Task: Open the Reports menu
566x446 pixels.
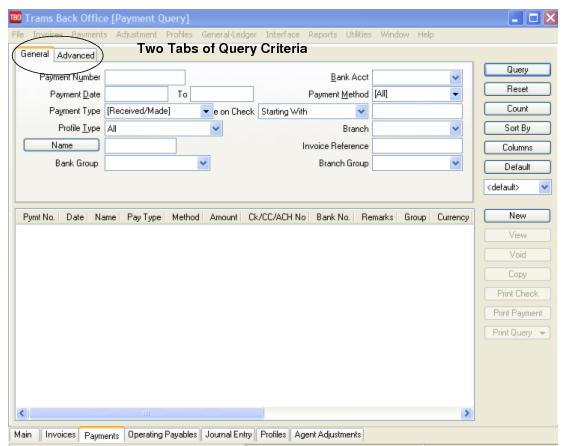Action: 322,35
